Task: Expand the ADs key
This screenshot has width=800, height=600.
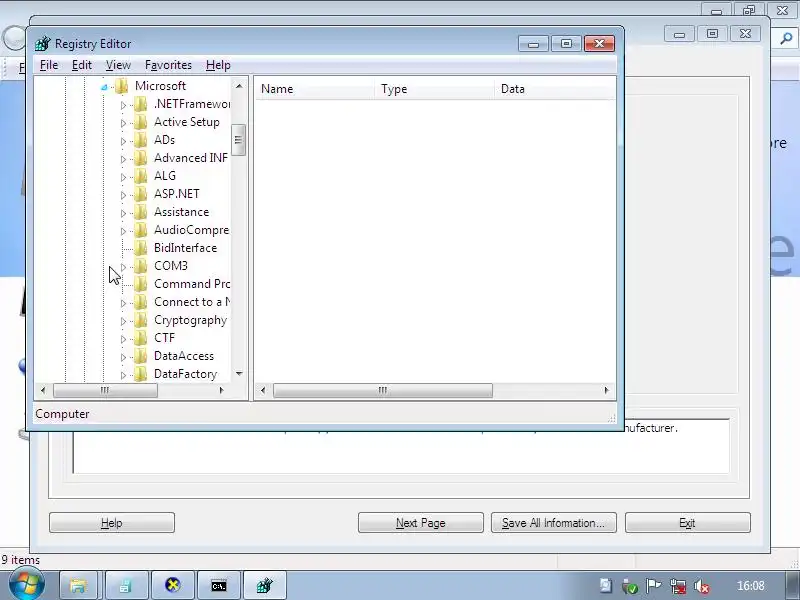Action: tap(123, 141)
